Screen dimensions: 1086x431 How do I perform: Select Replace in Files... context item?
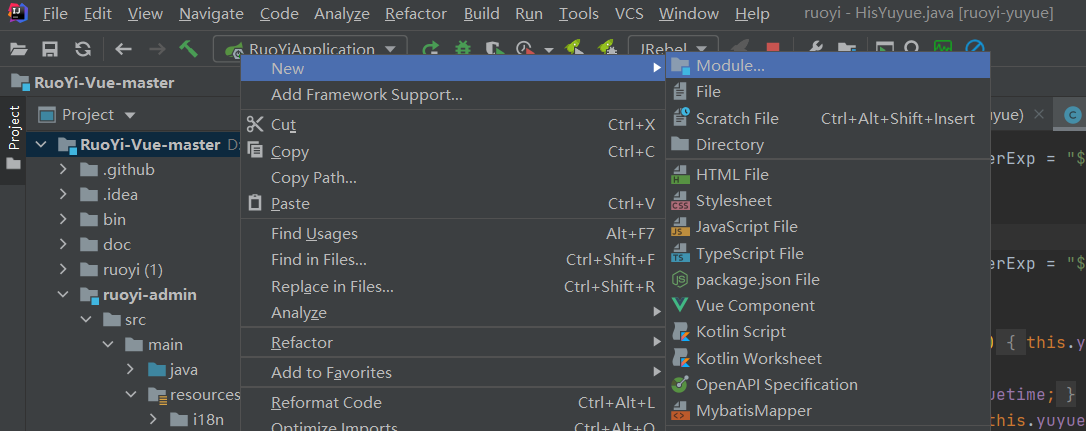coord(453,287)
